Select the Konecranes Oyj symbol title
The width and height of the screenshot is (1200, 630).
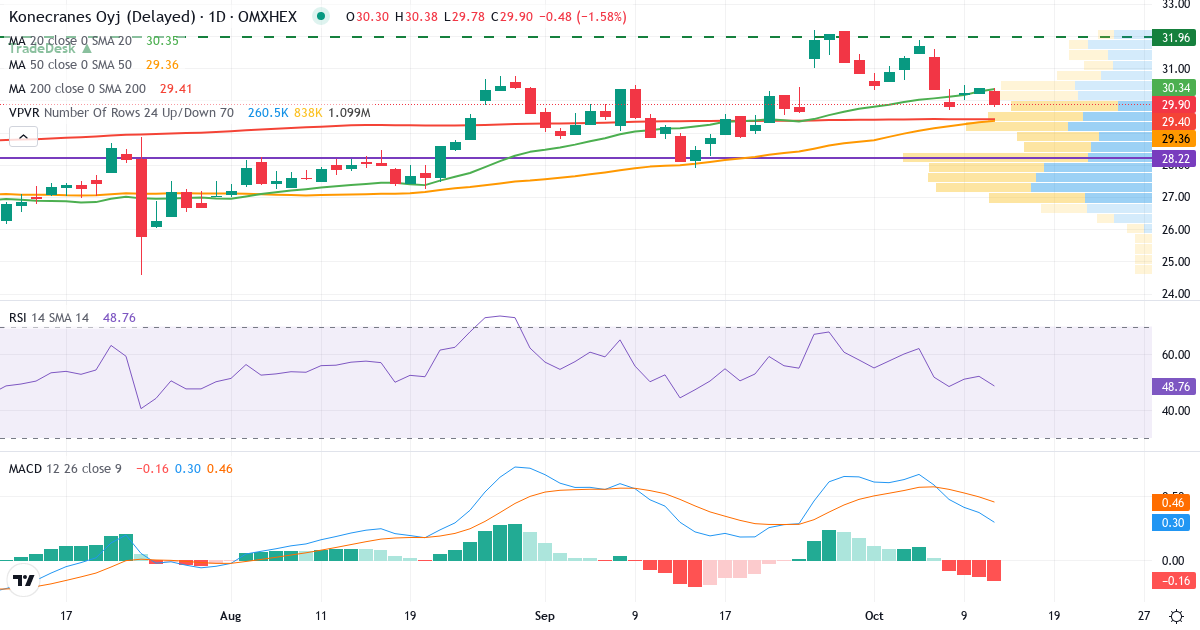click(153, 17)
